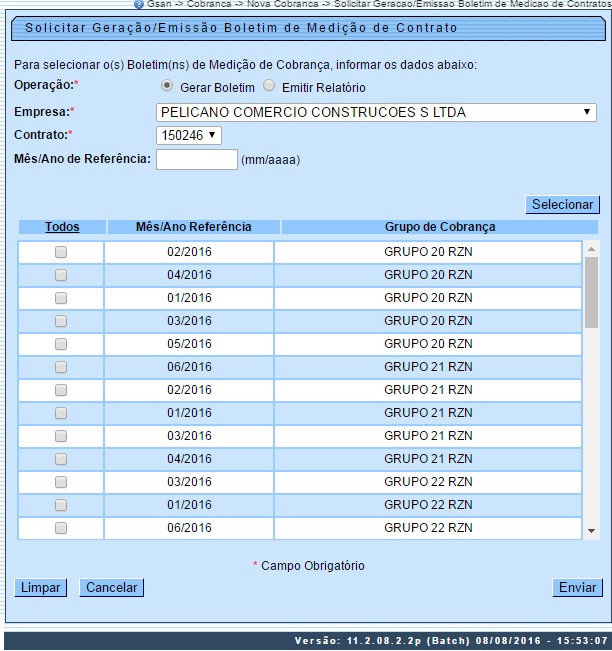Tick the 01/2016 GRUPO 21 RZN checkbox
The image size is (612, 651).
61,413
